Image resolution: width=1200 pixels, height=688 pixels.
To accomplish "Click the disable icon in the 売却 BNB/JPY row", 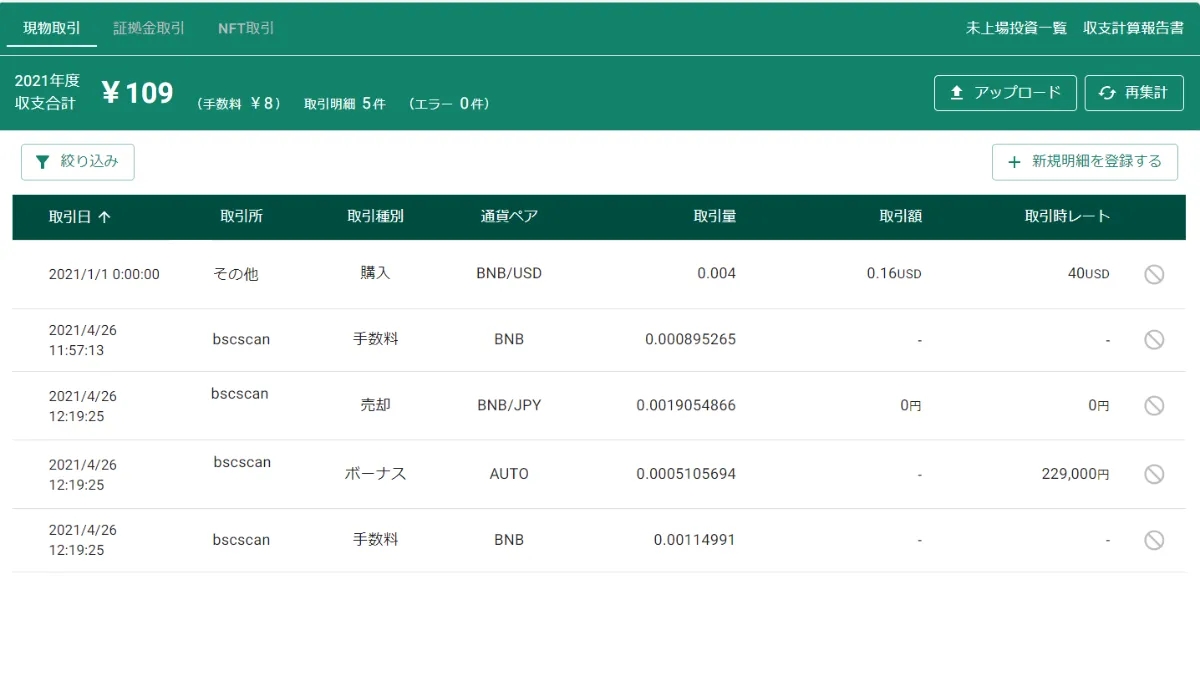I will tap(1154, 406).
